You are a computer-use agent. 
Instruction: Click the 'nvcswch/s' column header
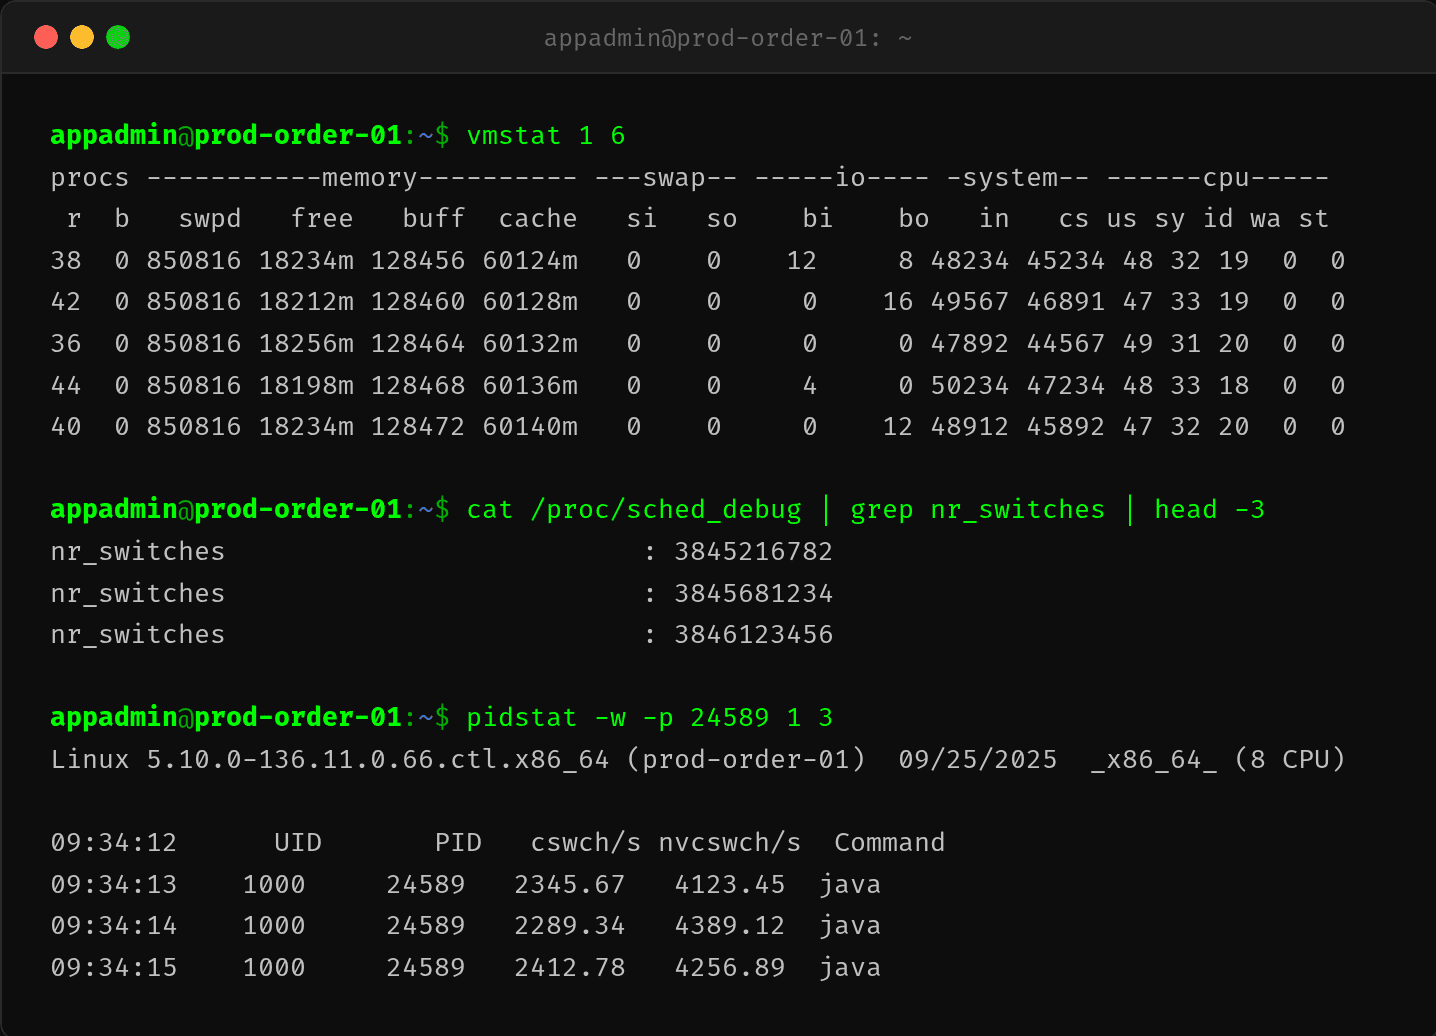pyautogui.click(x=730, y=842)
